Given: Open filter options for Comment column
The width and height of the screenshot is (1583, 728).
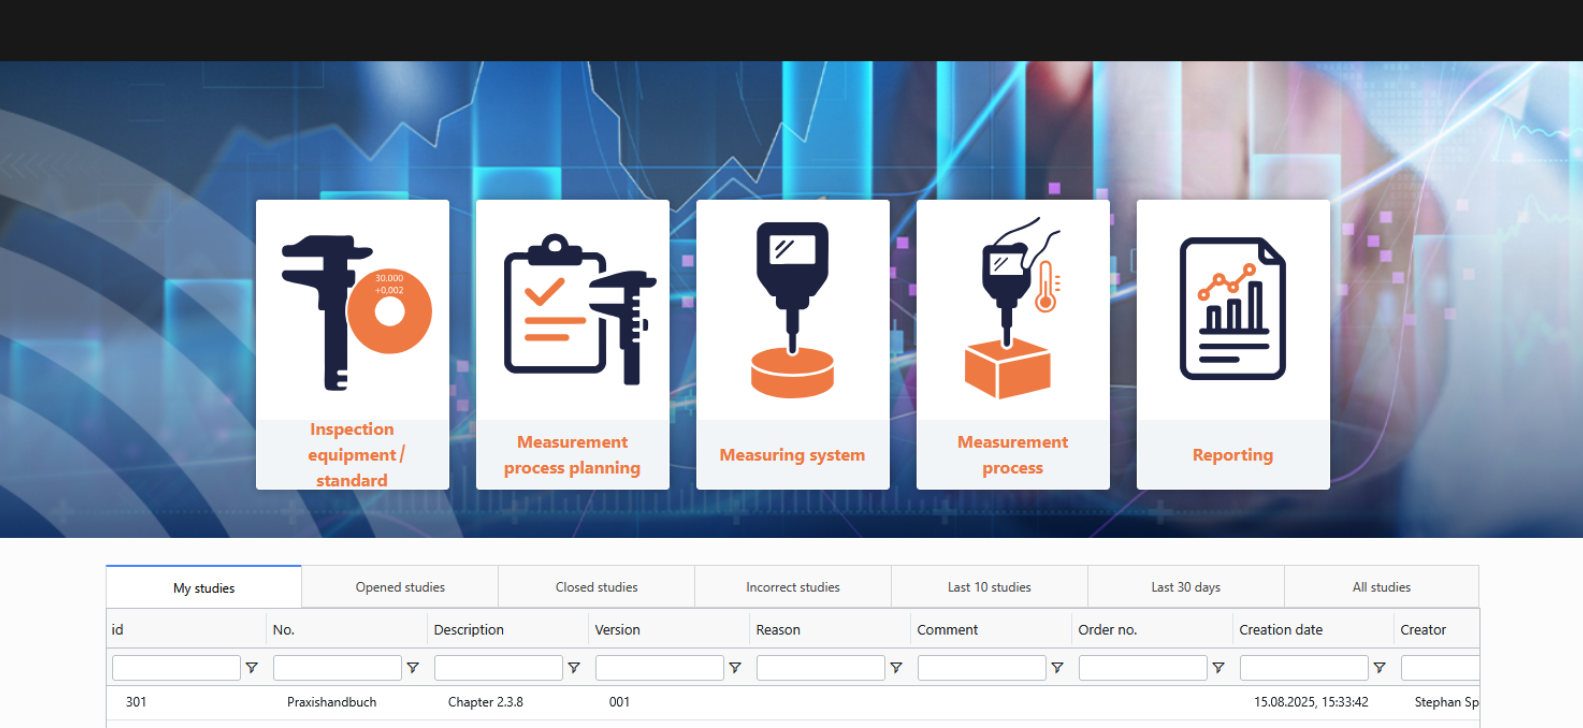Looking at the screenshot, I should click(x=1057, y=668).
